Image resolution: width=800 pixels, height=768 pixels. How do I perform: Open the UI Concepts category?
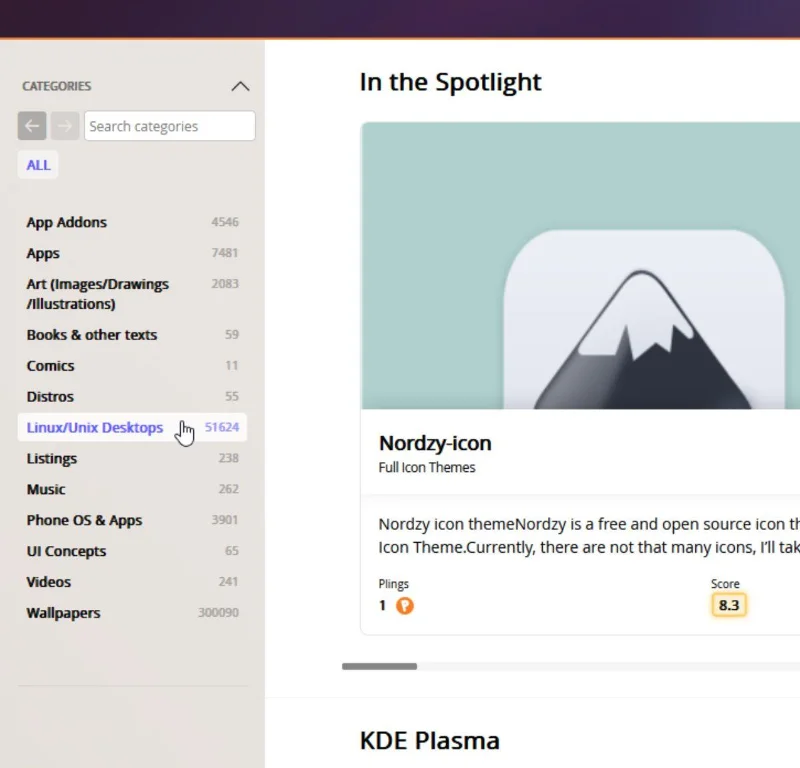[132, 551]
